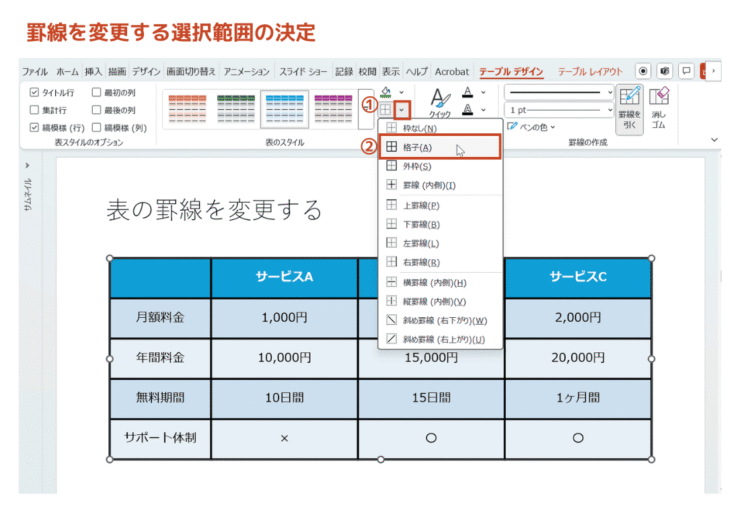
Task: Click the text fill A icon
Action: [x=468, y=92]
